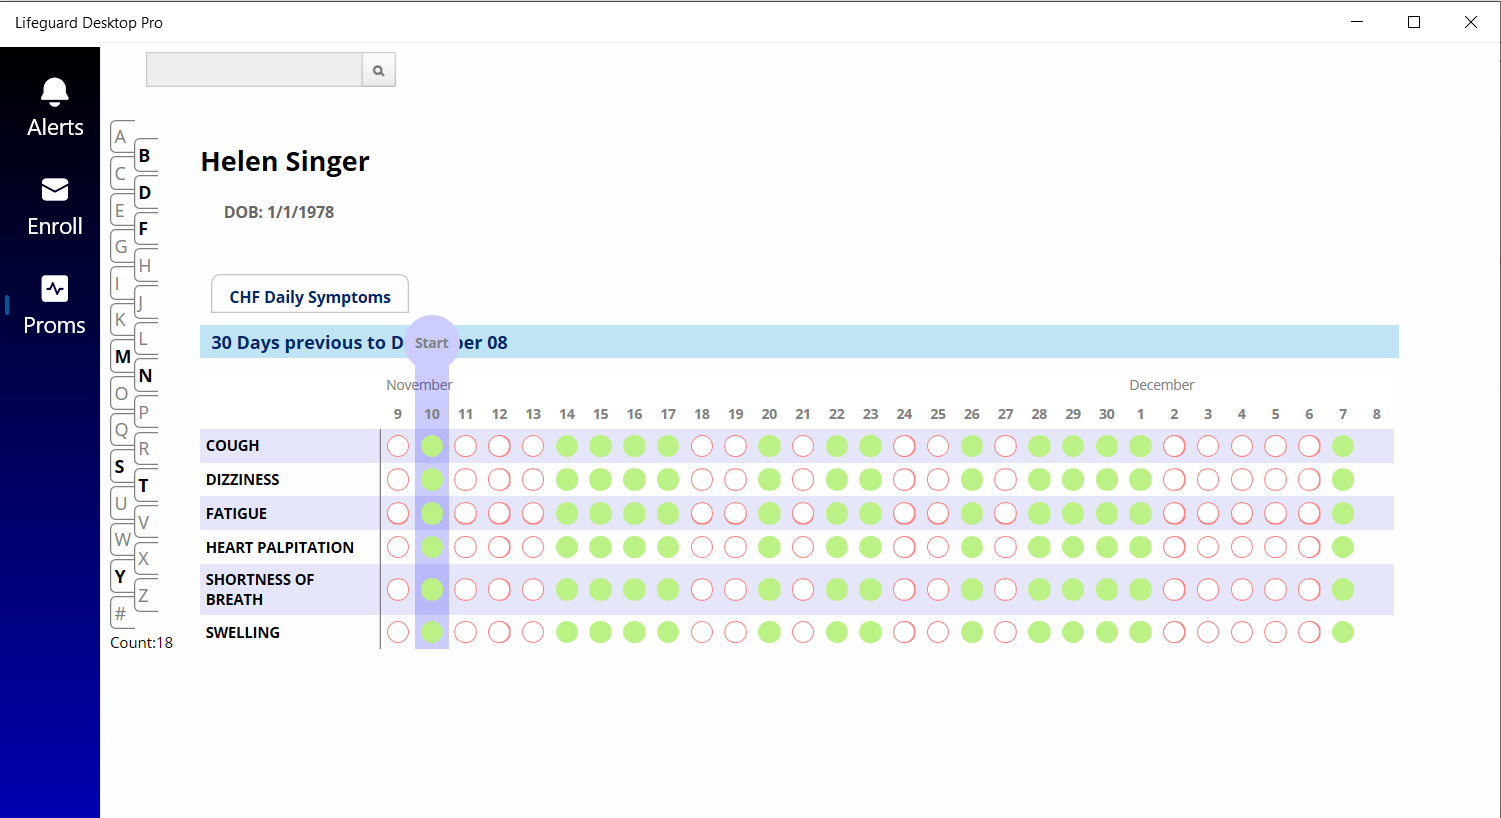The width and height of the screenshot is (1501, 818).
Task: Toggle the FATIGUE circle for December 1
Action: 1140,513
